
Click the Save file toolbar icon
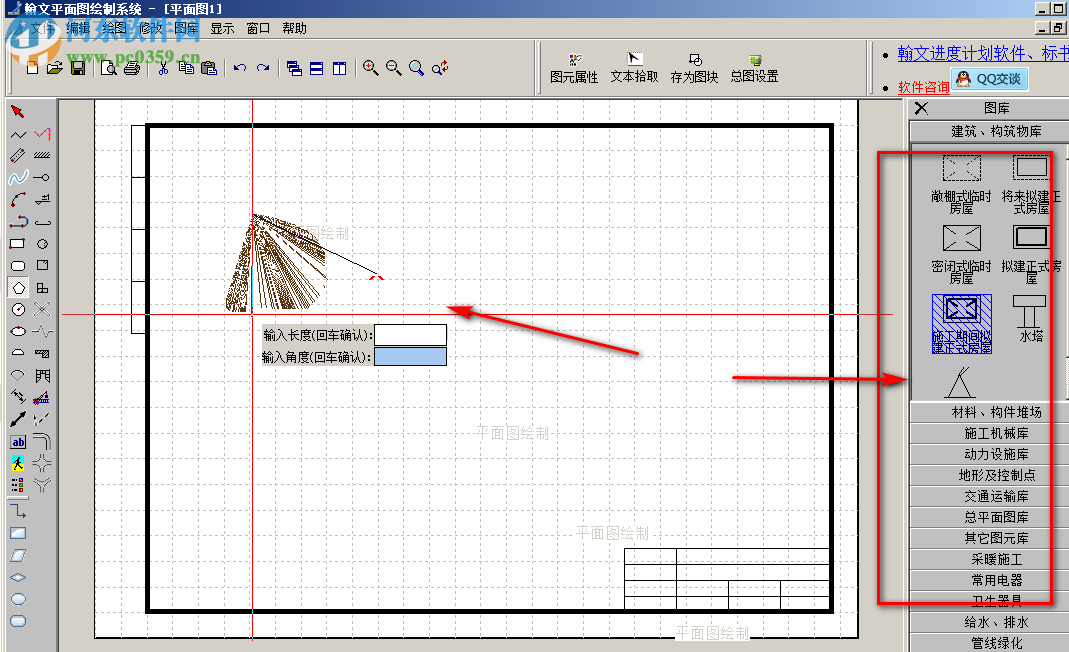(77, 68)
